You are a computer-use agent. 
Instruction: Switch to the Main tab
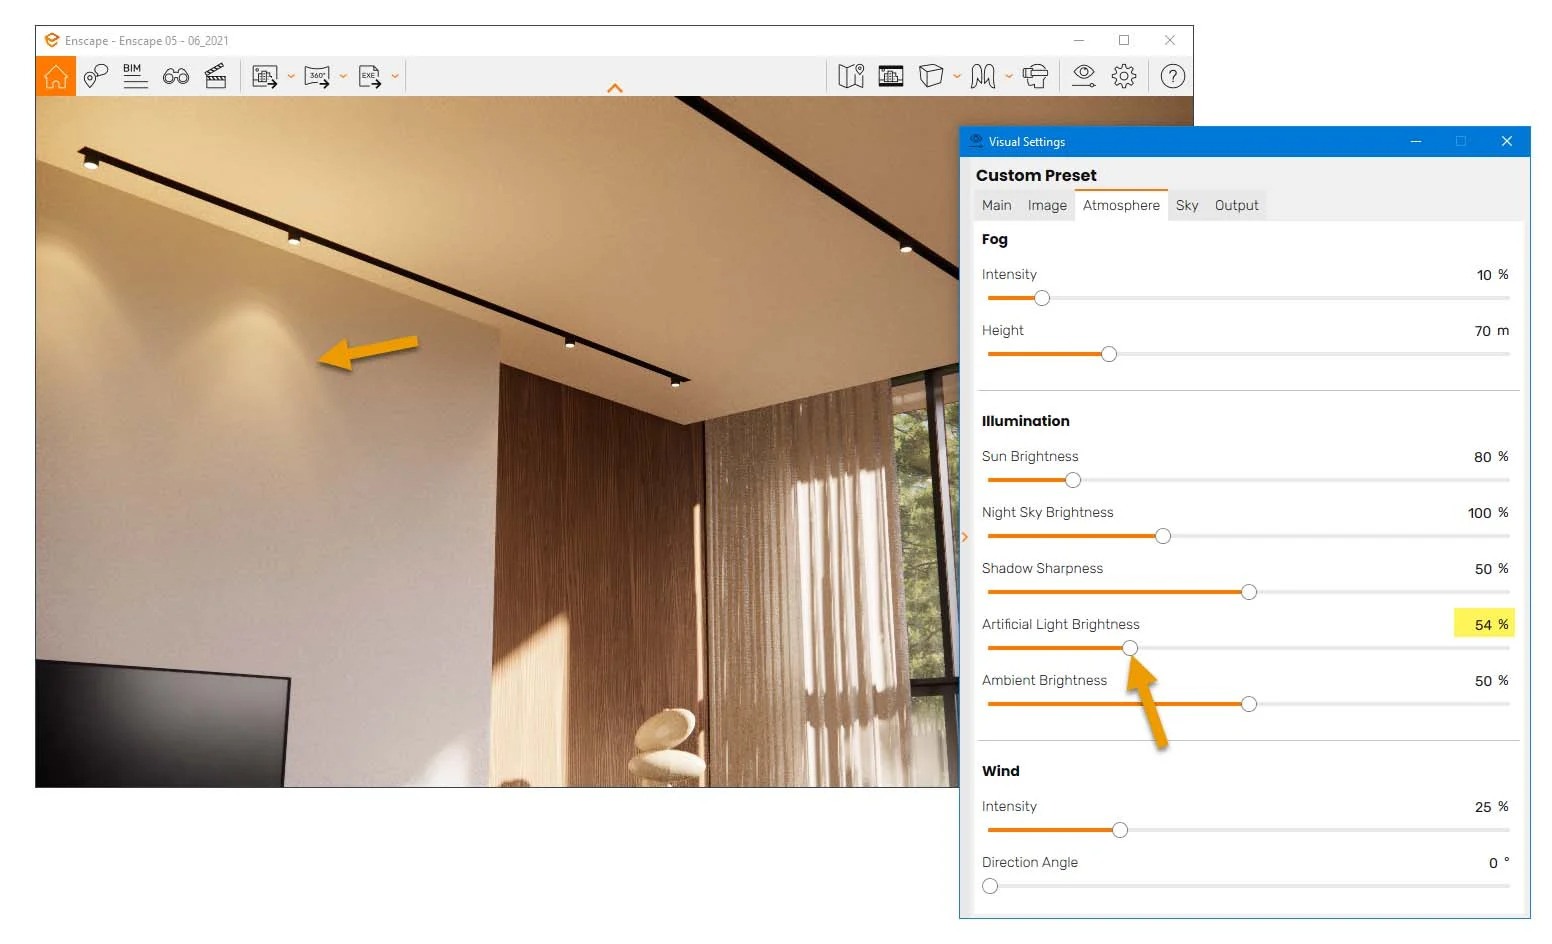click(996, 205)
